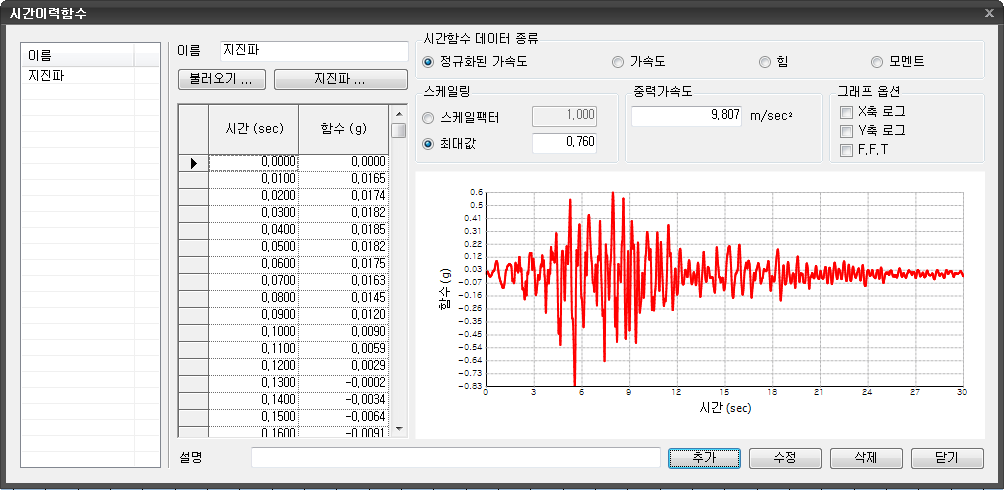1004x490 pixels.
Task: Enable the X축 로그 checkbox
Action: point(847,111)
